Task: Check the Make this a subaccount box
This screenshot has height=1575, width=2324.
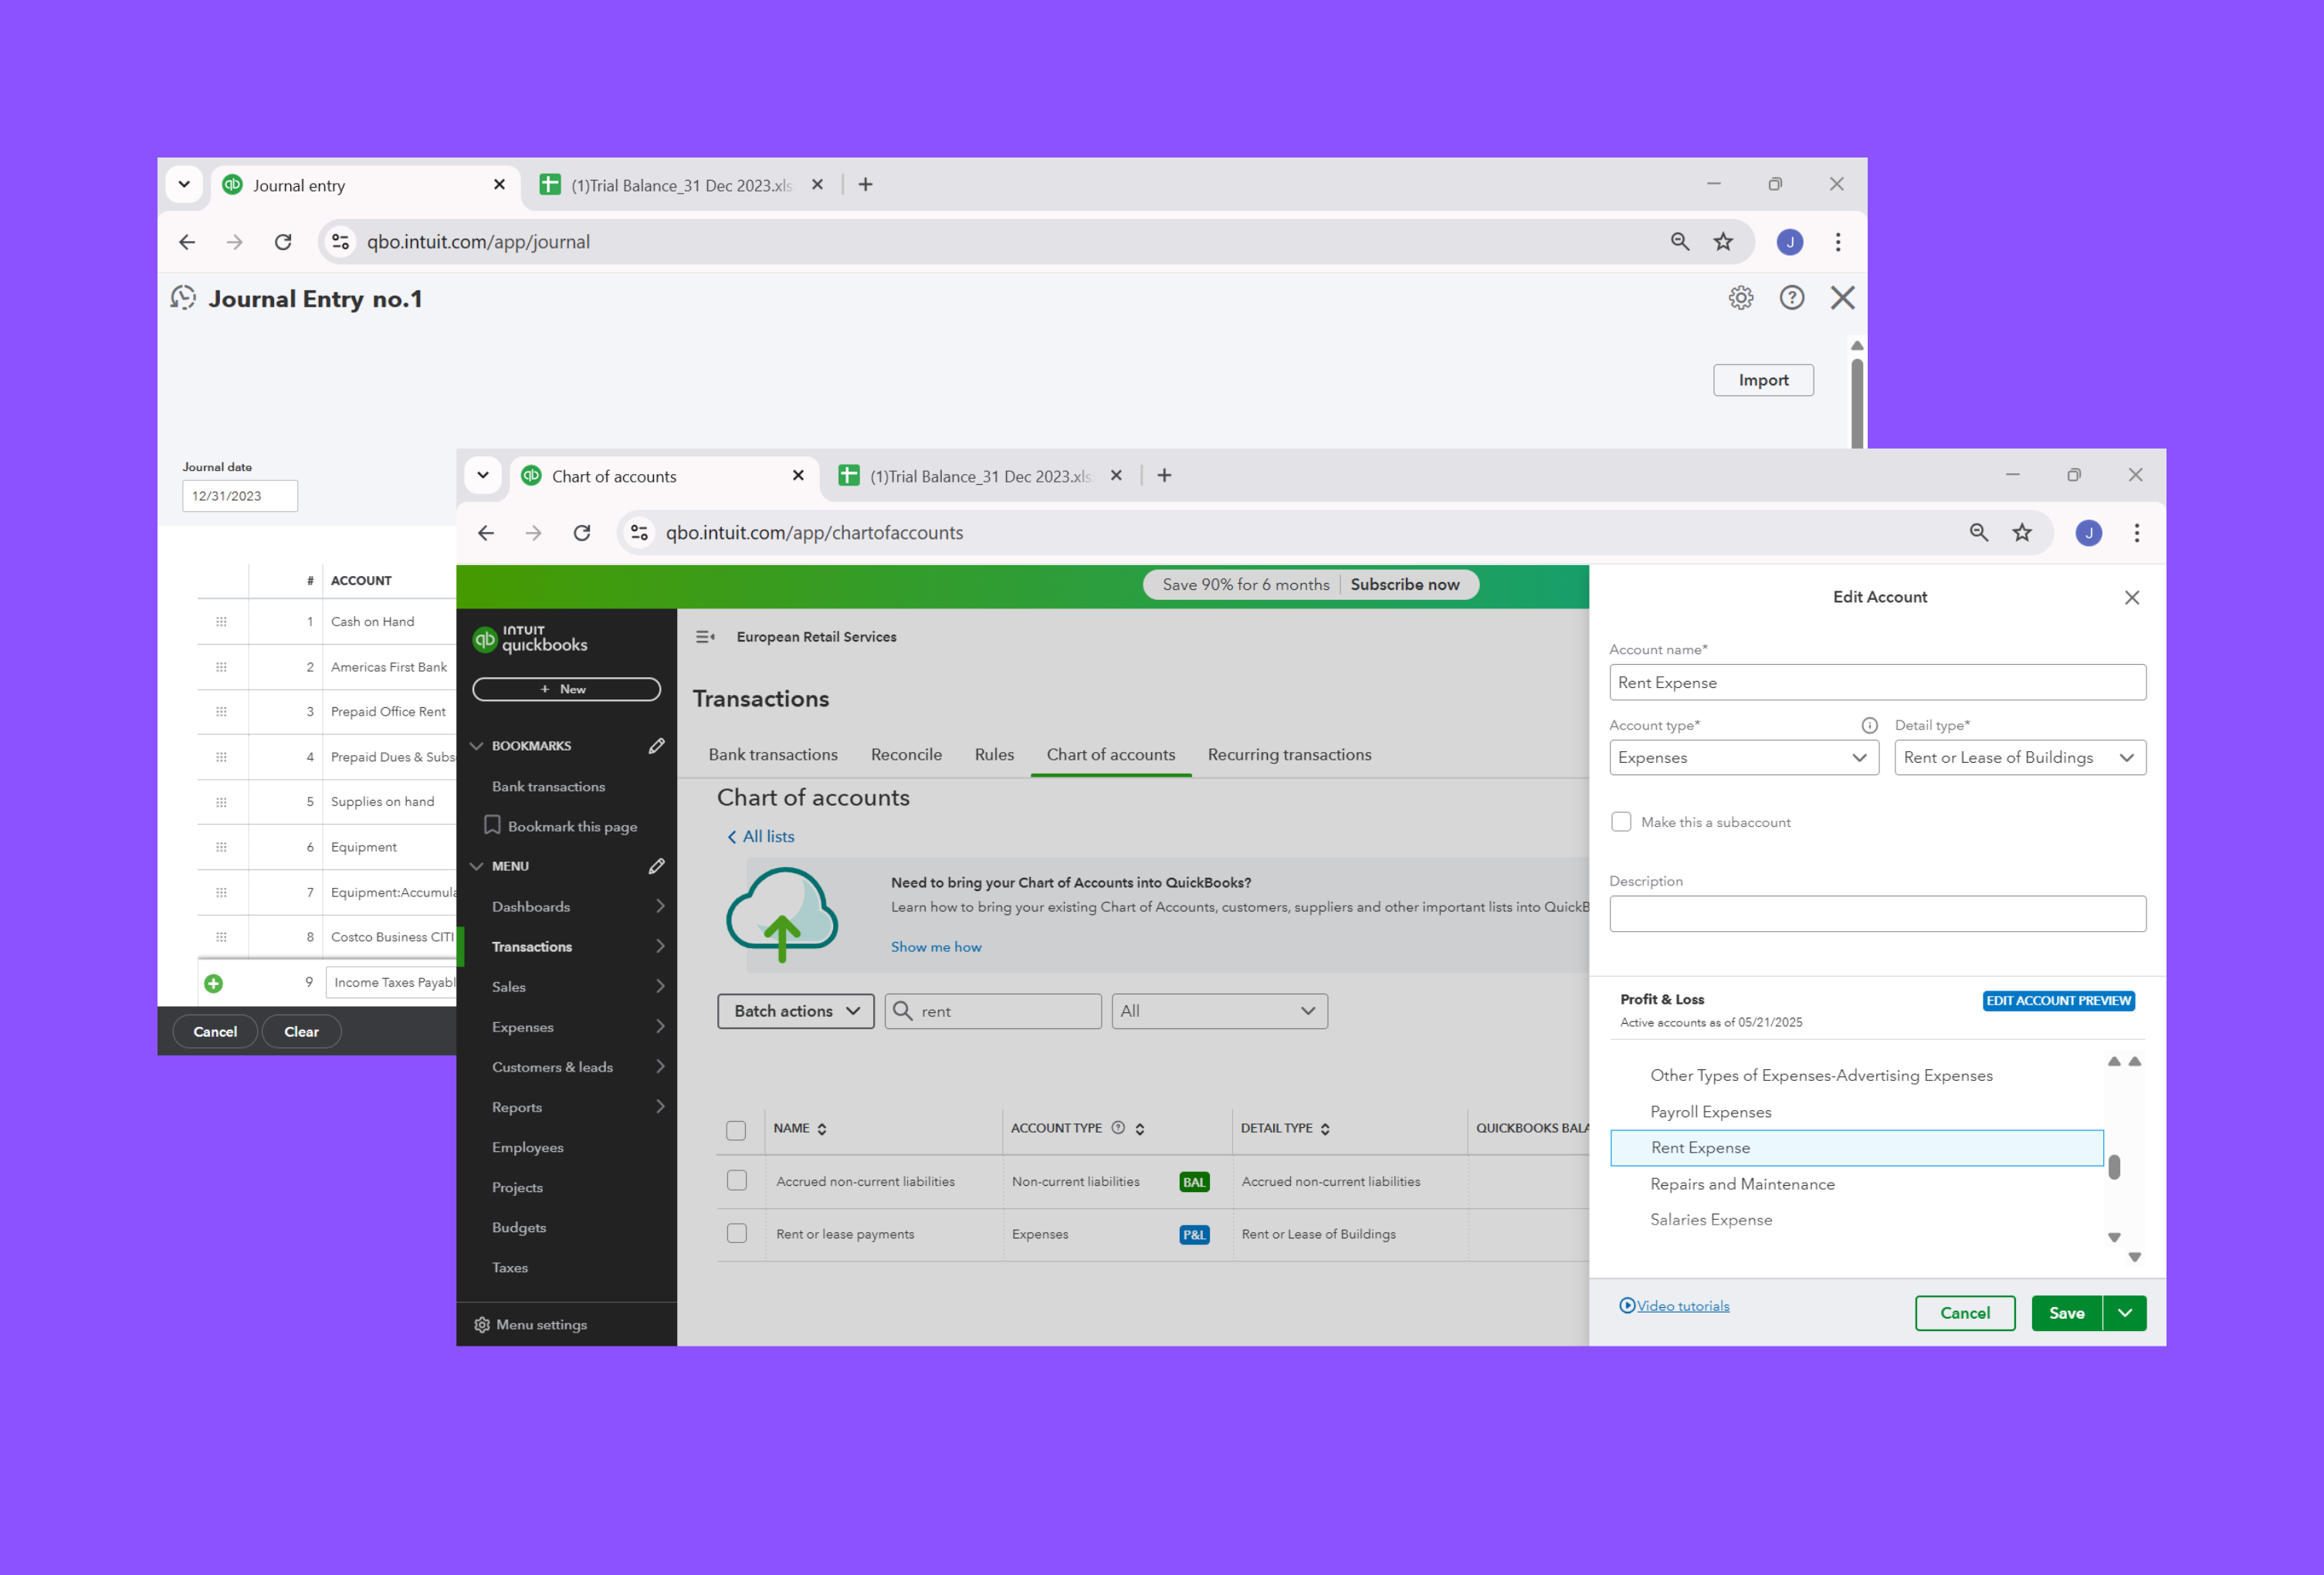Action: 1621,822
